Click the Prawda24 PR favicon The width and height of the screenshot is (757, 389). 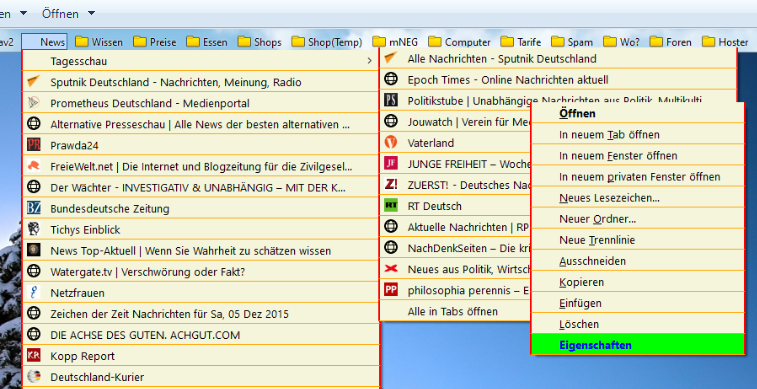coord(33,145)
